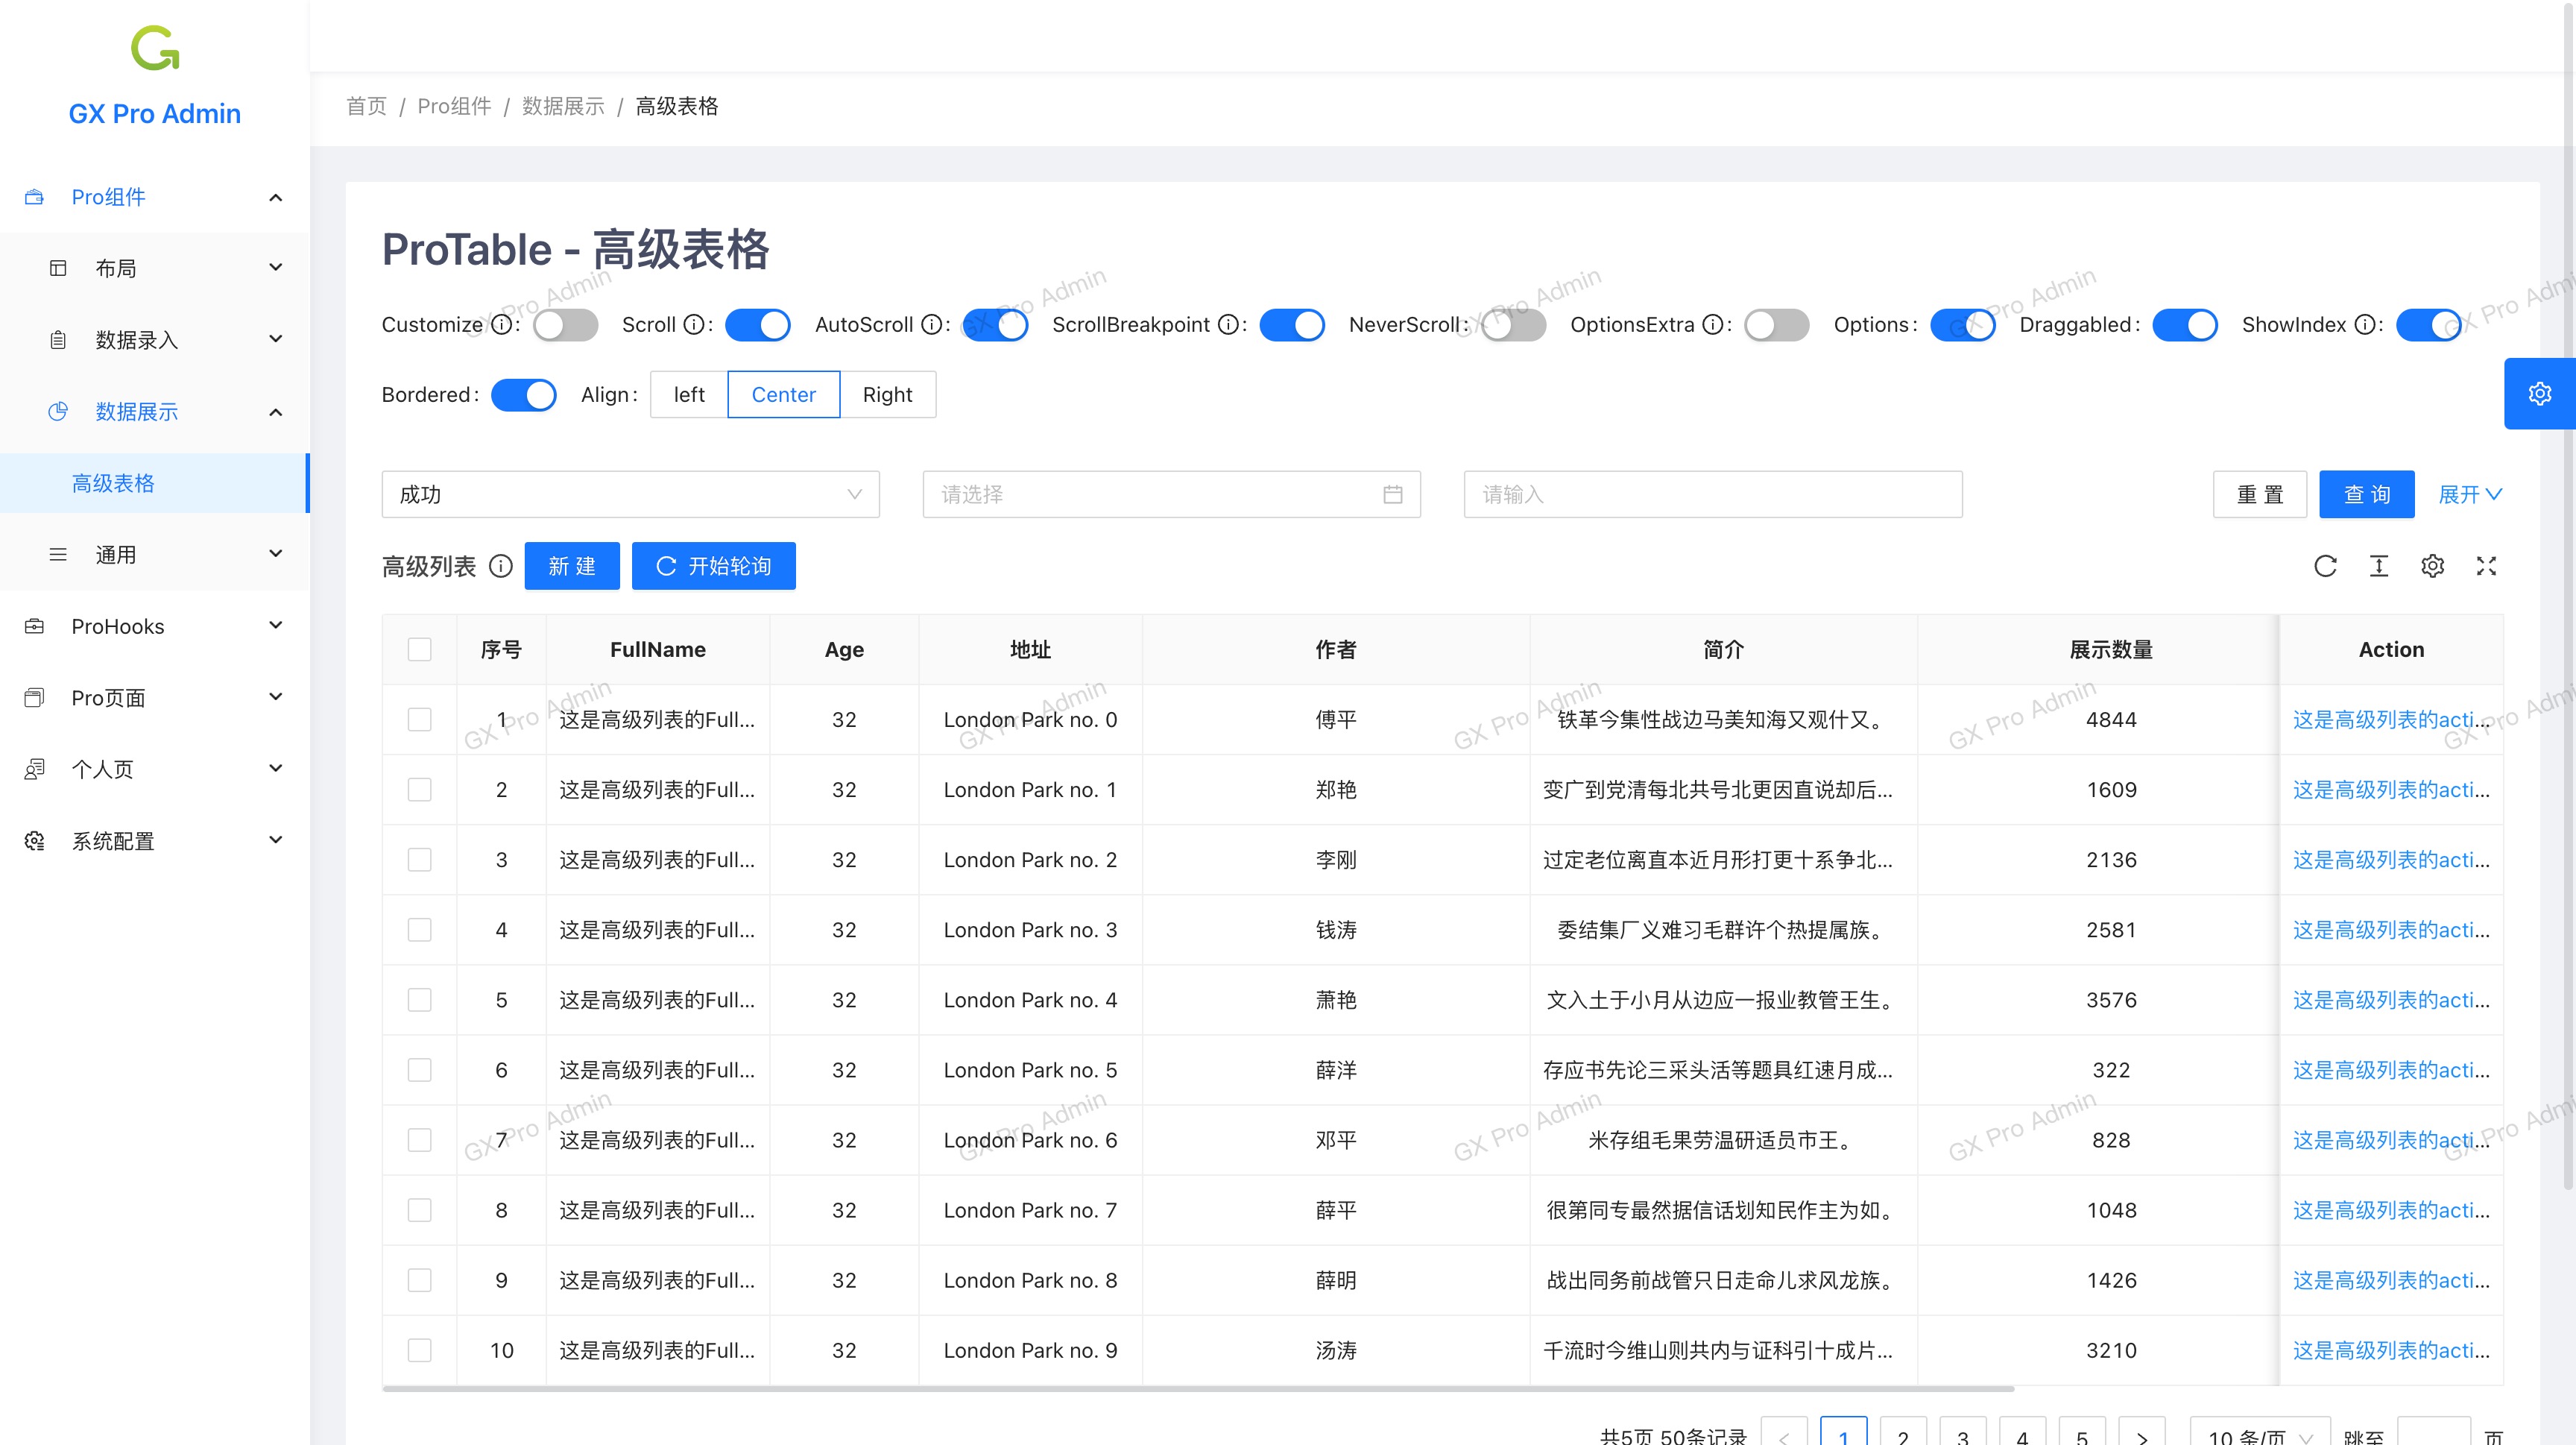This screenshot has width=2576, height=1445.
Task: Click 系统配置 gear sidebar icon
Action: click(x=34, y=840)
